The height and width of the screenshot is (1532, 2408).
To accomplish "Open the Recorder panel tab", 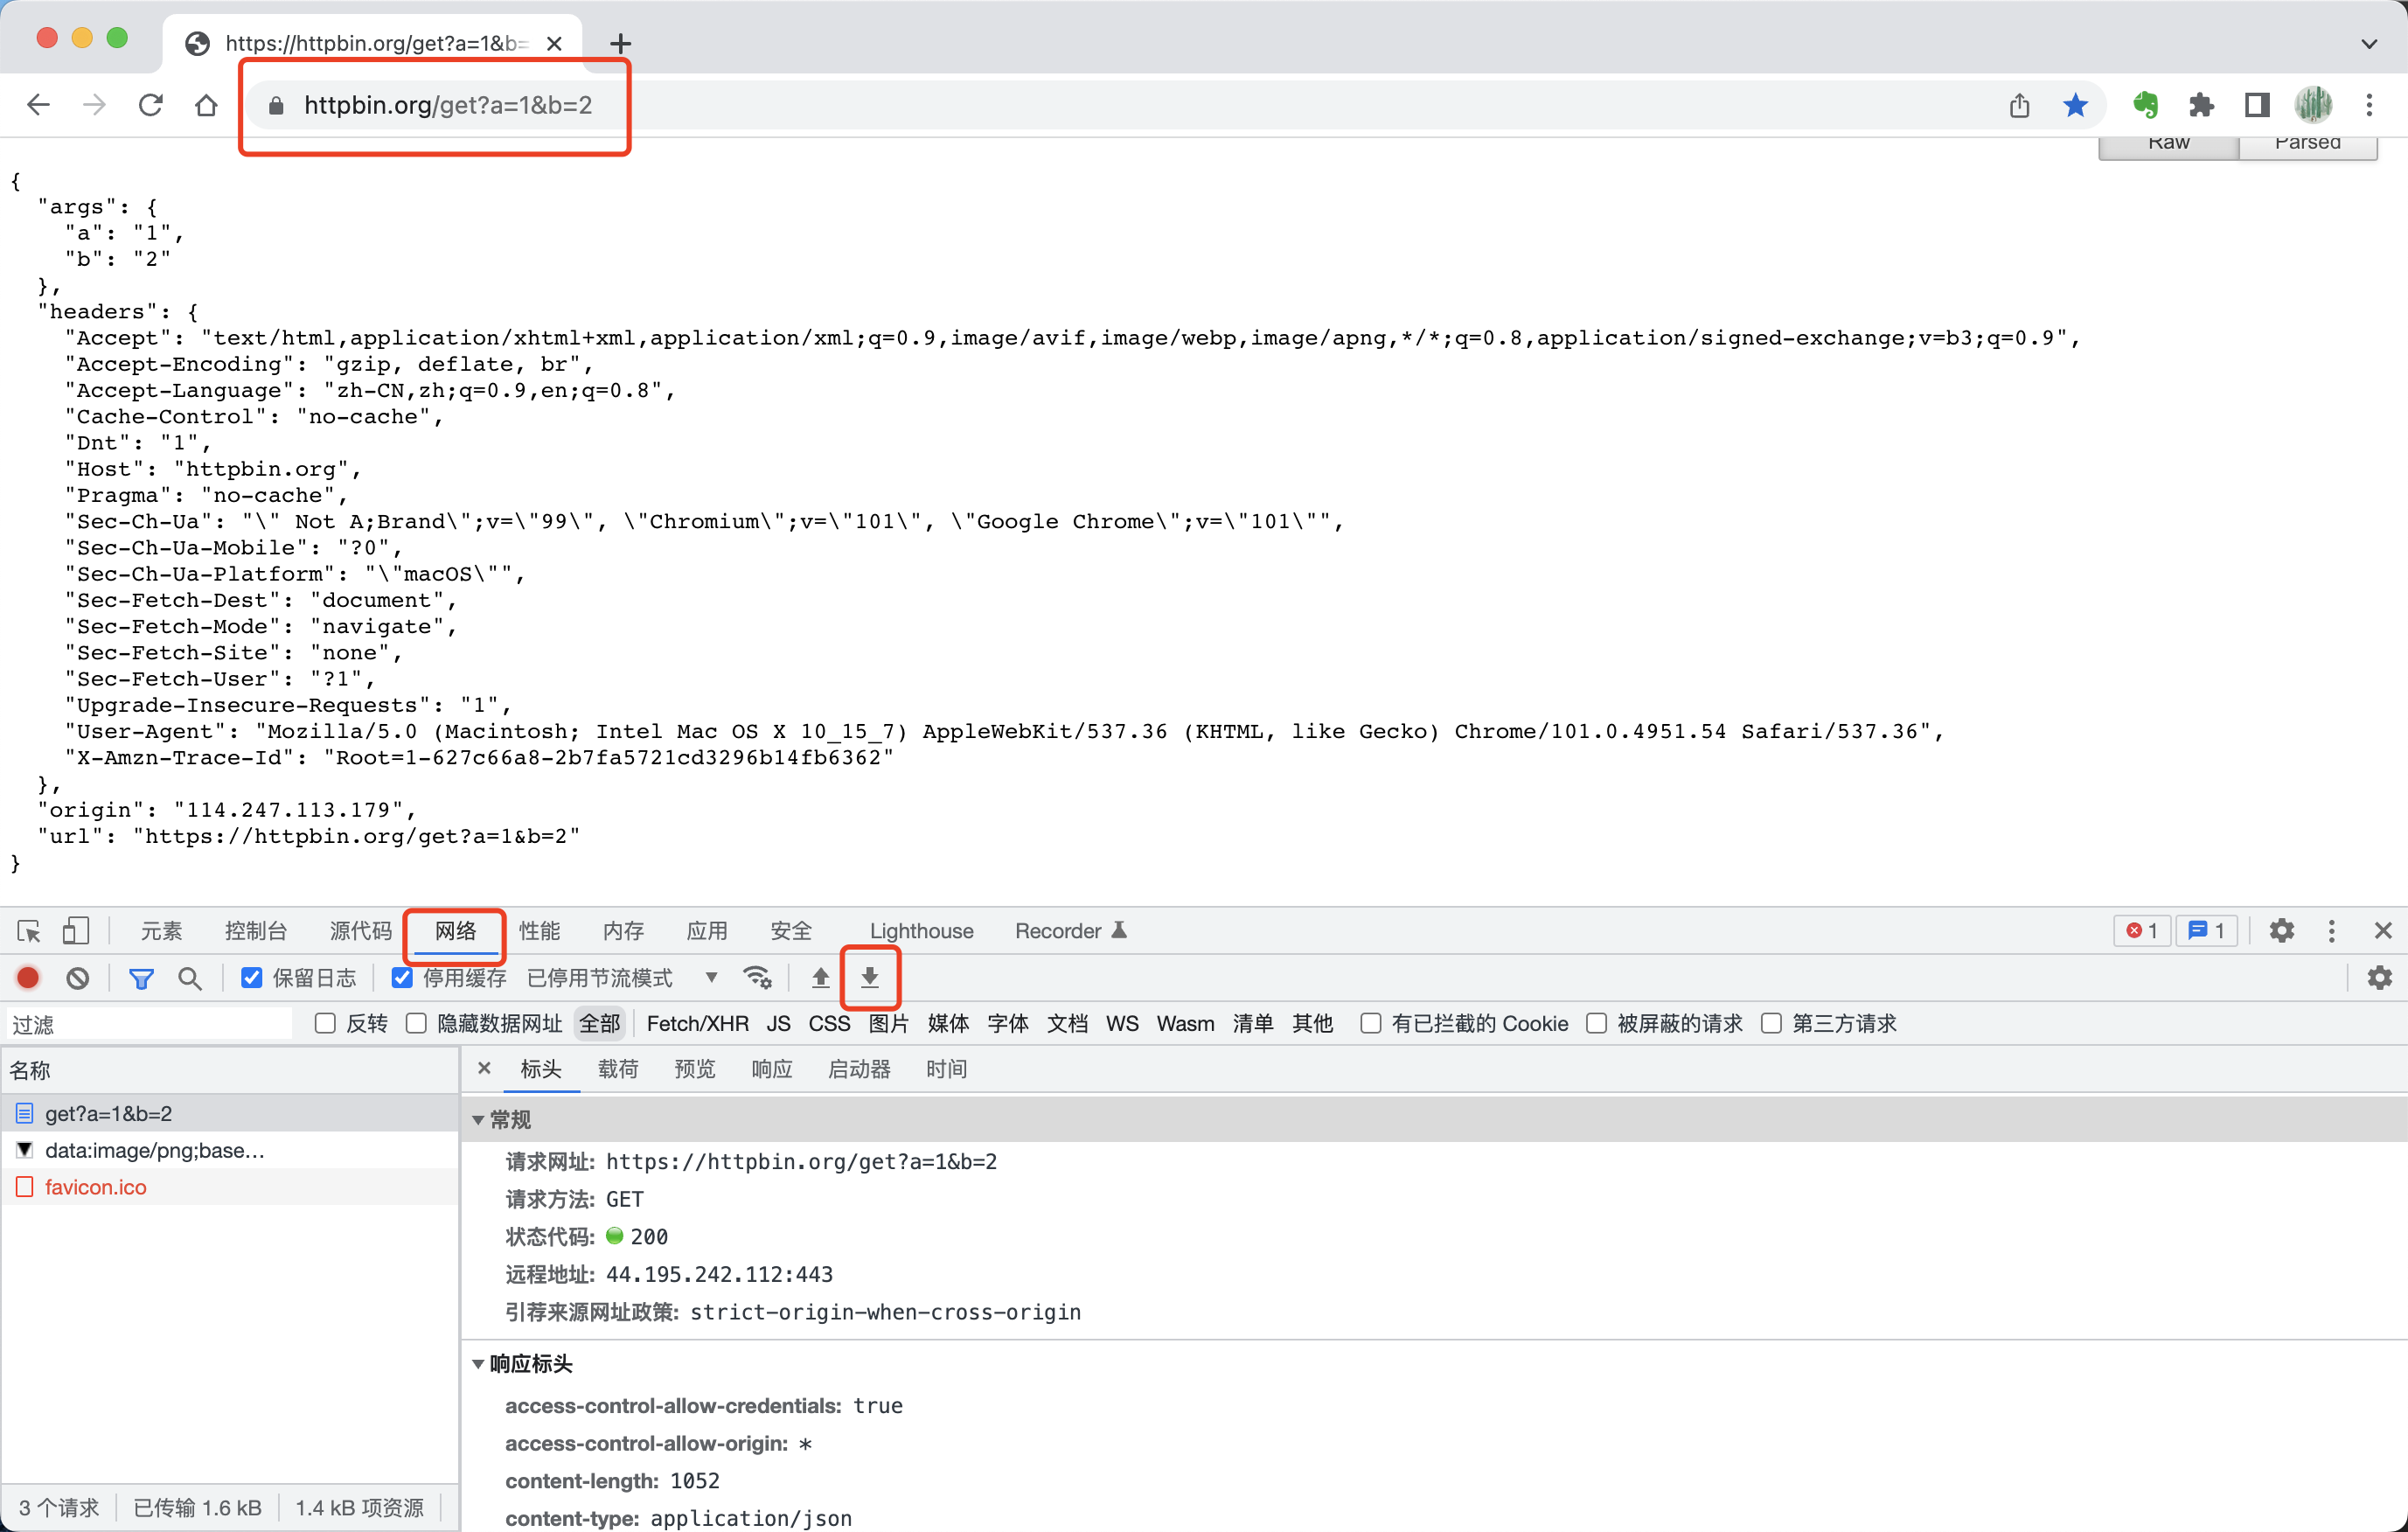I will (x=1070, y=931).
